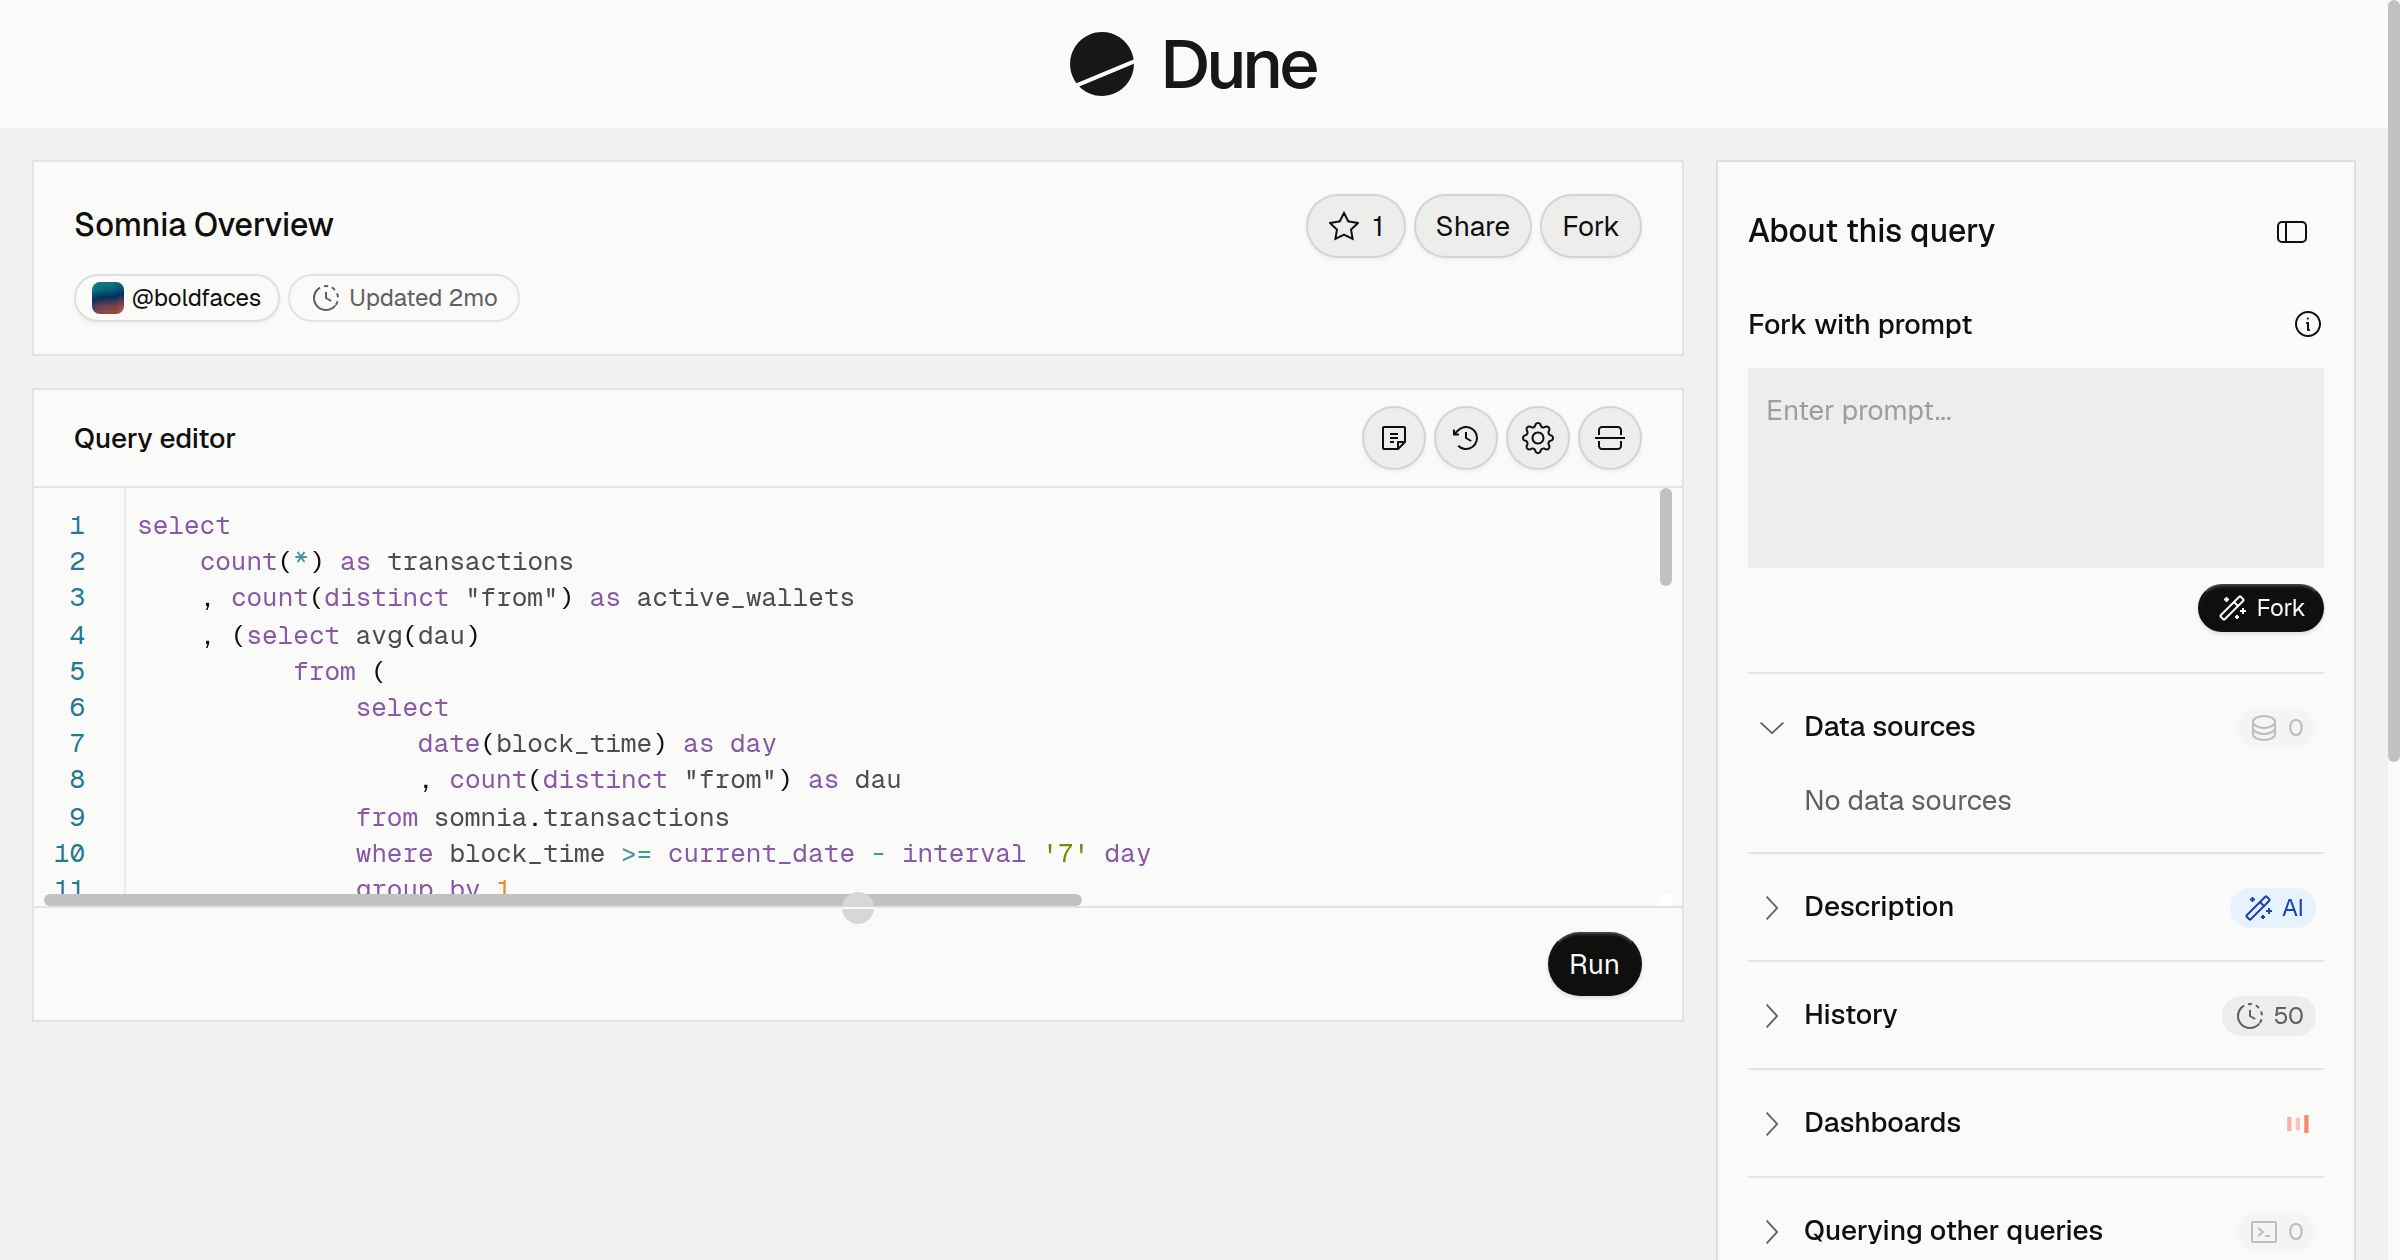This screenshot has width=2400, height=1260.
Task: Expand the History section
Action: (1771, 1015)
